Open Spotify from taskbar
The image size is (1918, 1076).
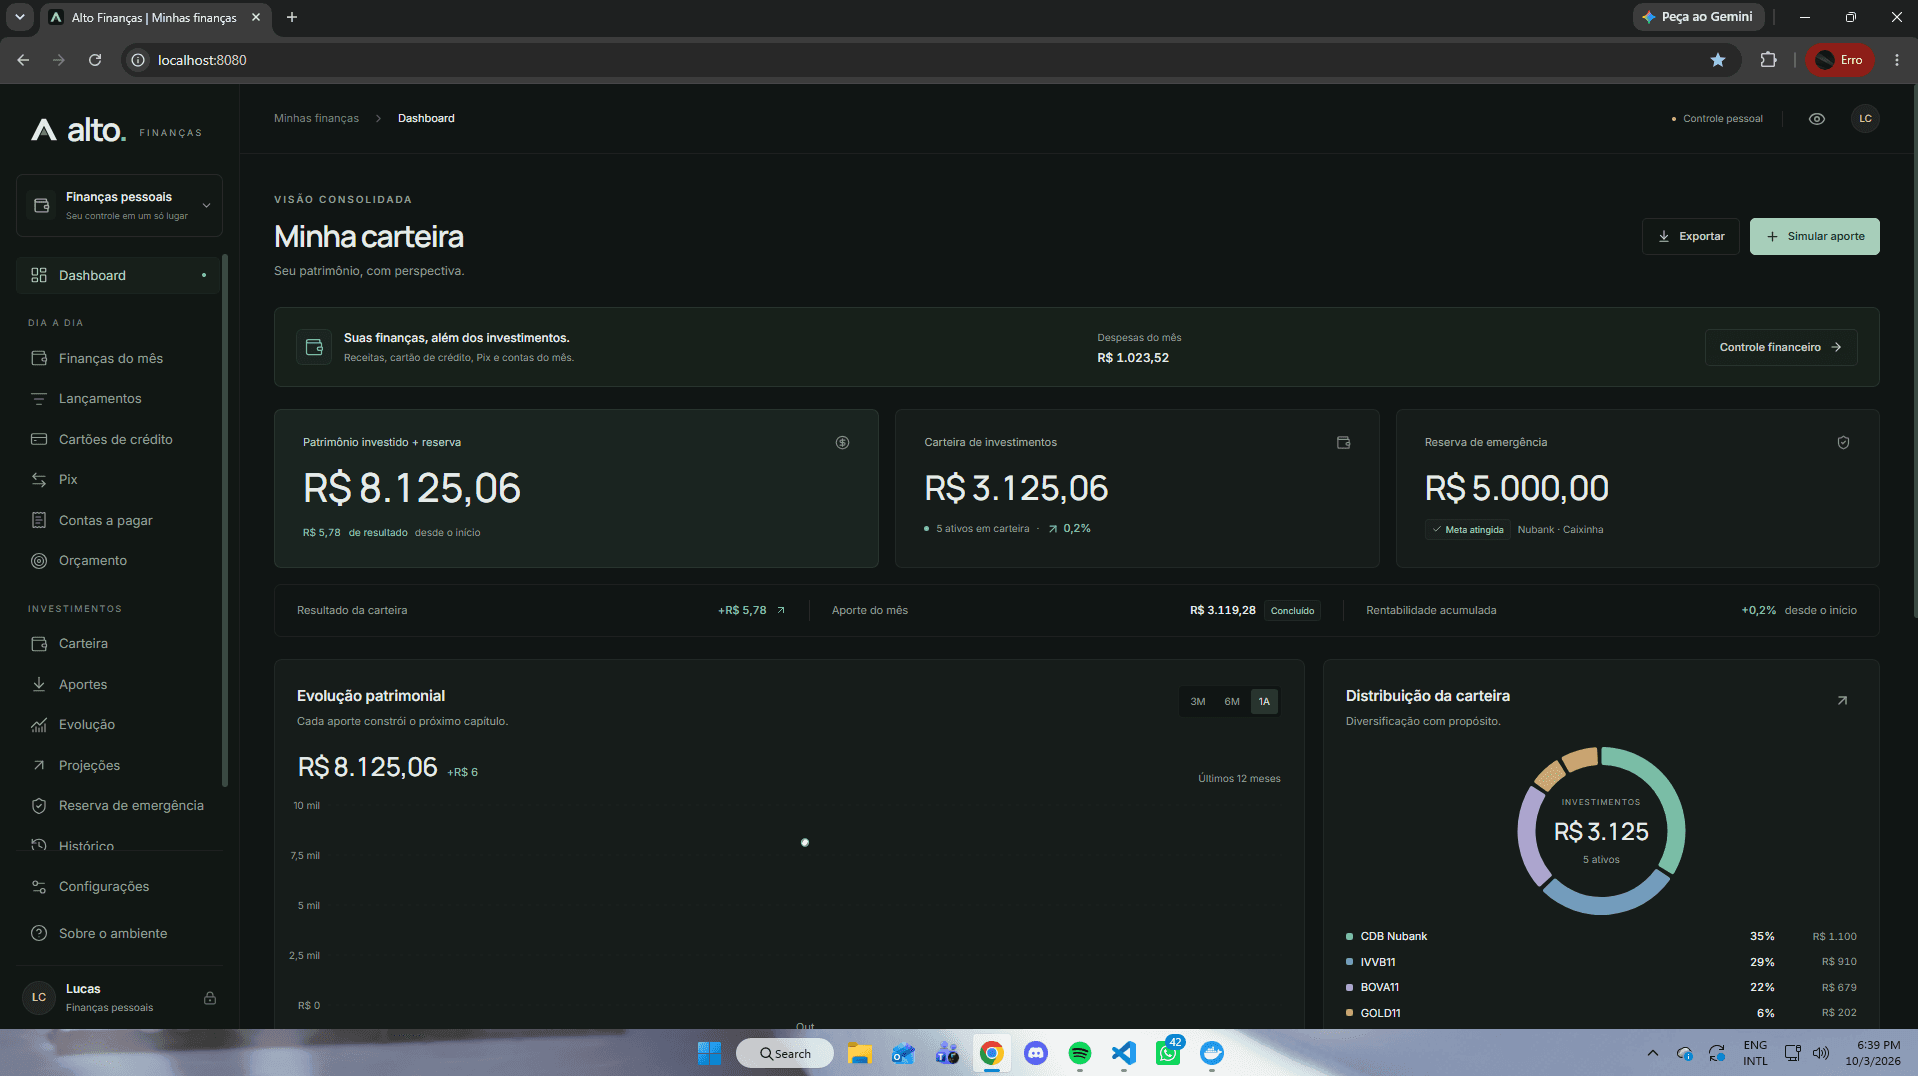(x=1080, y=1053)
